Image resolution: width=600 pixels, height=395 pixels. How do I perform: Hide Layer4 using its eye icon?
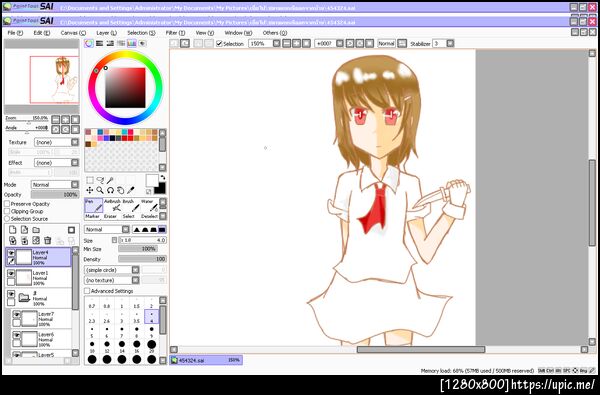point(11,253)
